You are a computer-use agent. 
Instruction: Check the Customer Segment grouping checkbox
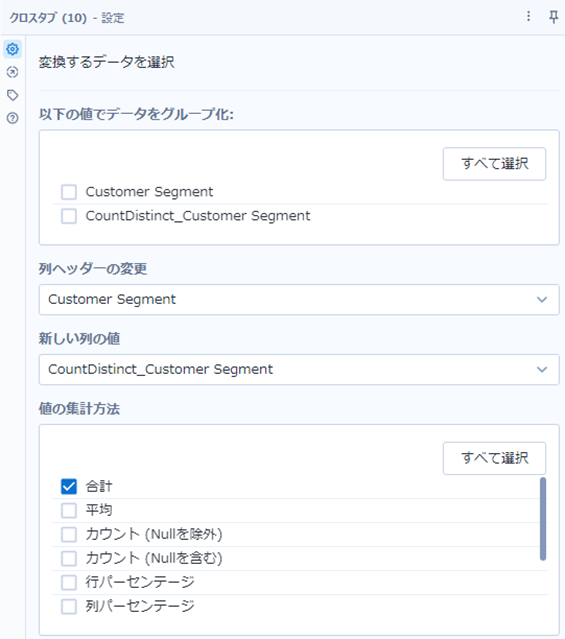(x=68, y=192)
